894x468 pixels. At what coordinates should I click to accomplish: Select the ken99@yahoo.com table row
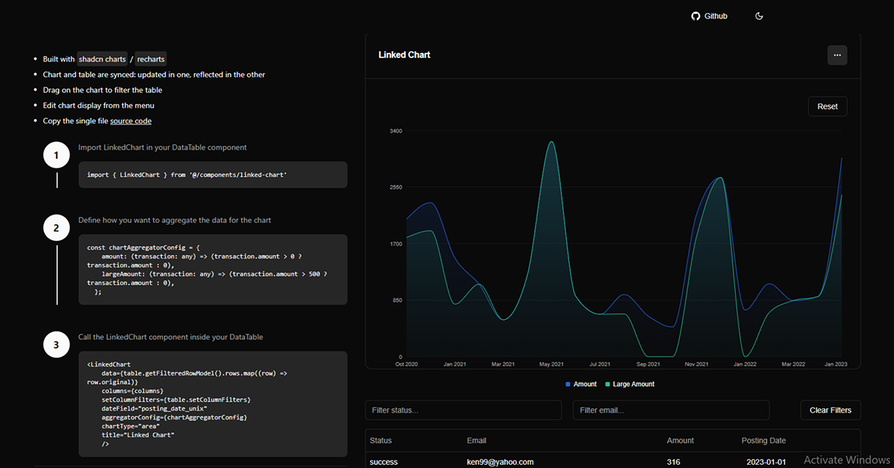(x=500, y=462)
